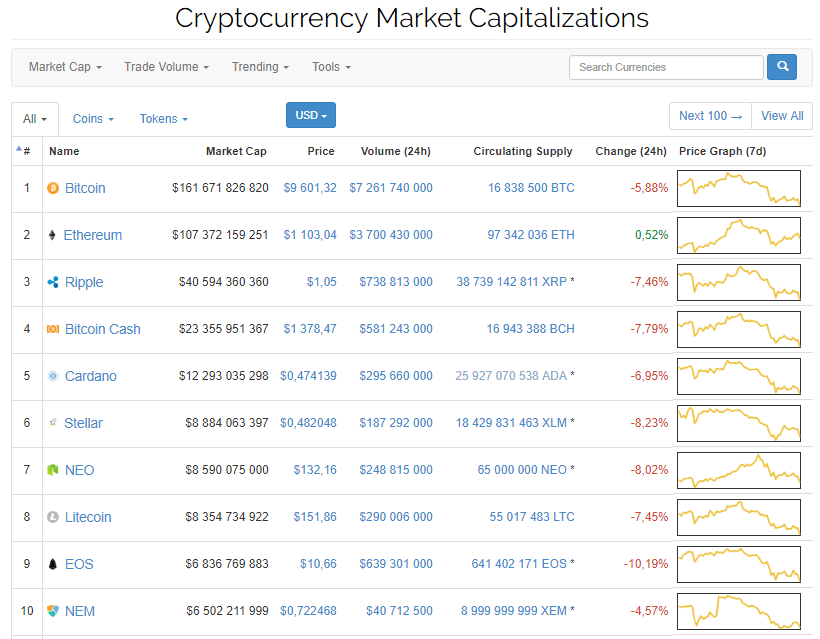
Task: Open the Stellar currency link
Action: pos(83,423)
